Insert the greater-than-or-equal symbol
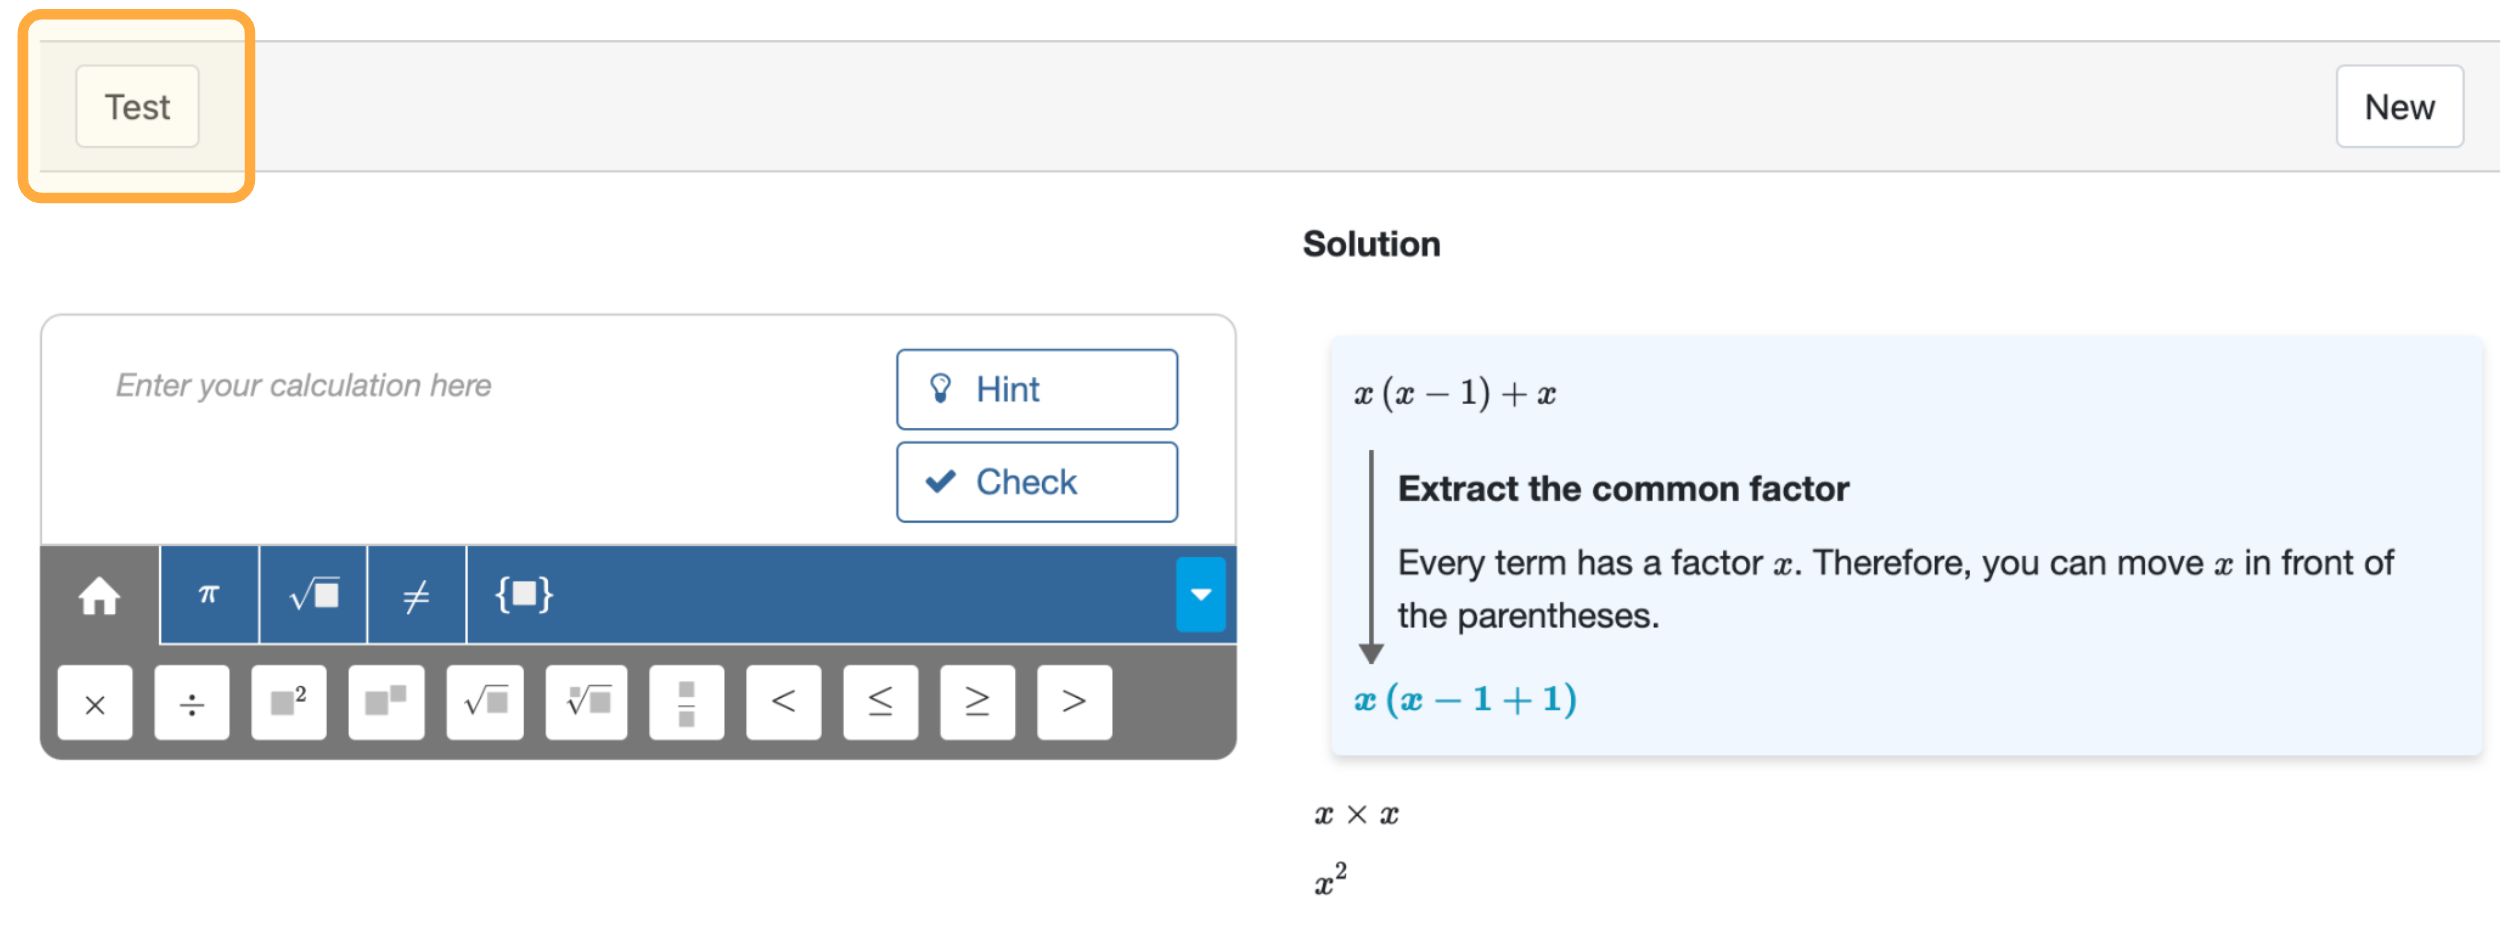The width and height of the screenshot is (2516, 936). (x=976, y=702)
